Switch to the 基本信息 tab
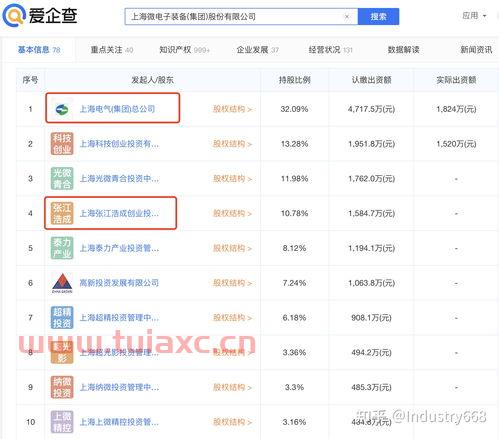Screen dimensions: 499x439 point(39,50)
